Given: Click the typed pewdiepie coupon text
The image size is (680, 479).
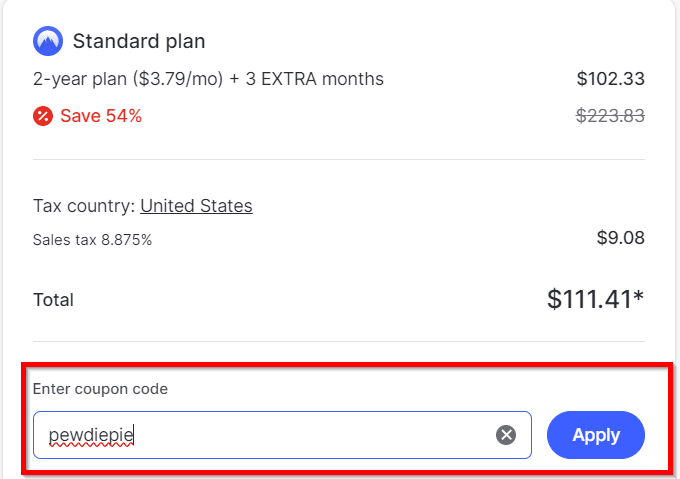Looking at the screenshot, I should coord(91,435).
